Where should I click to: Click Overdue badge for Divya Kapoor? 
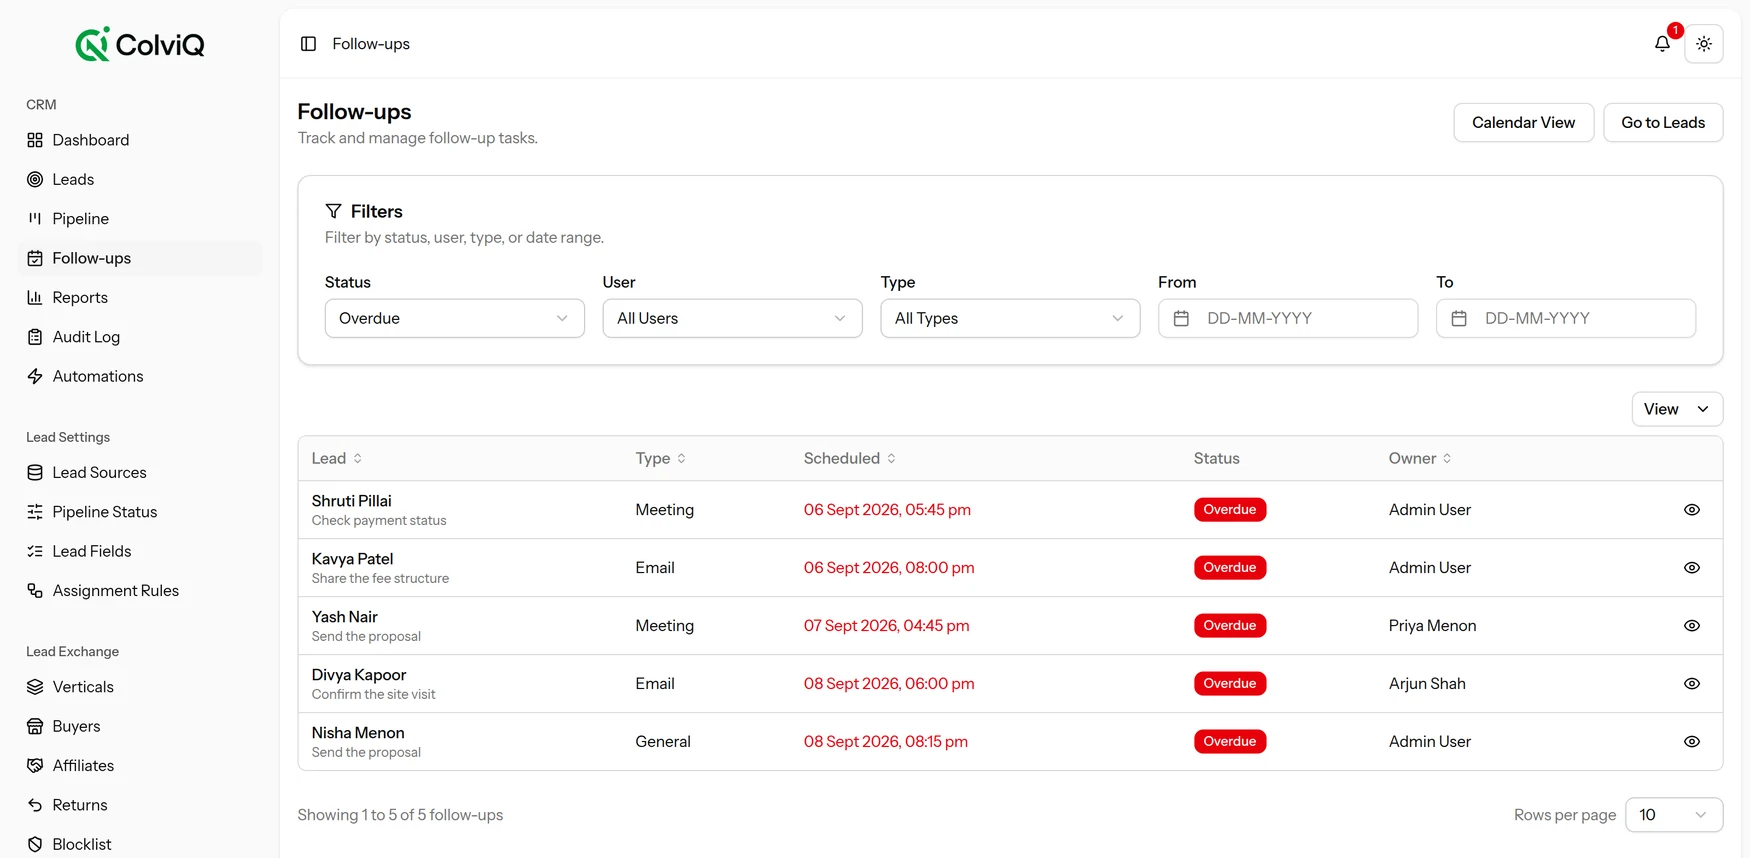click(x=1230, y=684)
